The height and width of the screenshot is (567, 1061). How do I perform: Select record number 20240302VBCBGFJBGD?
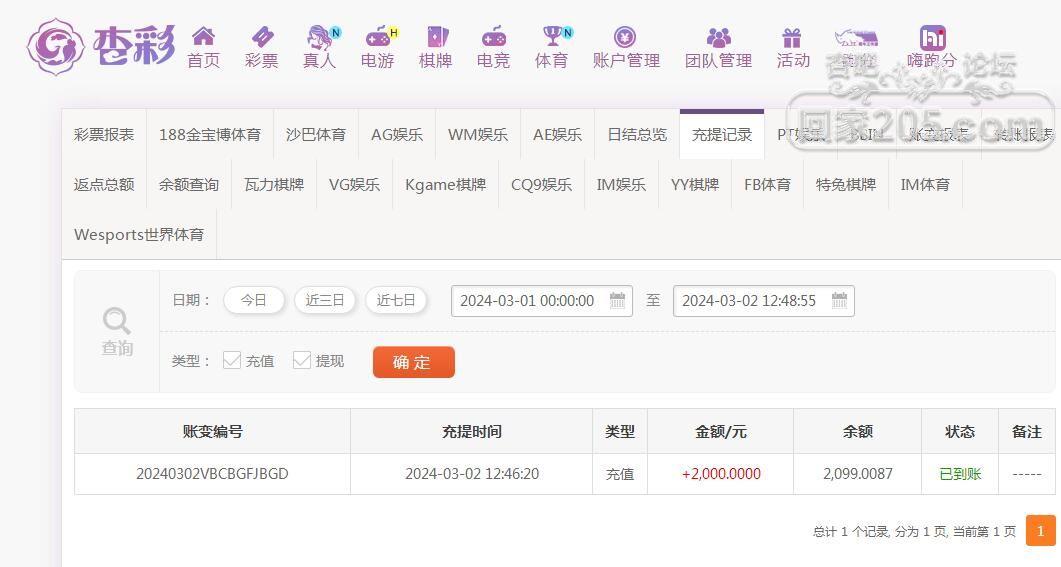click(x=212, y=474)
